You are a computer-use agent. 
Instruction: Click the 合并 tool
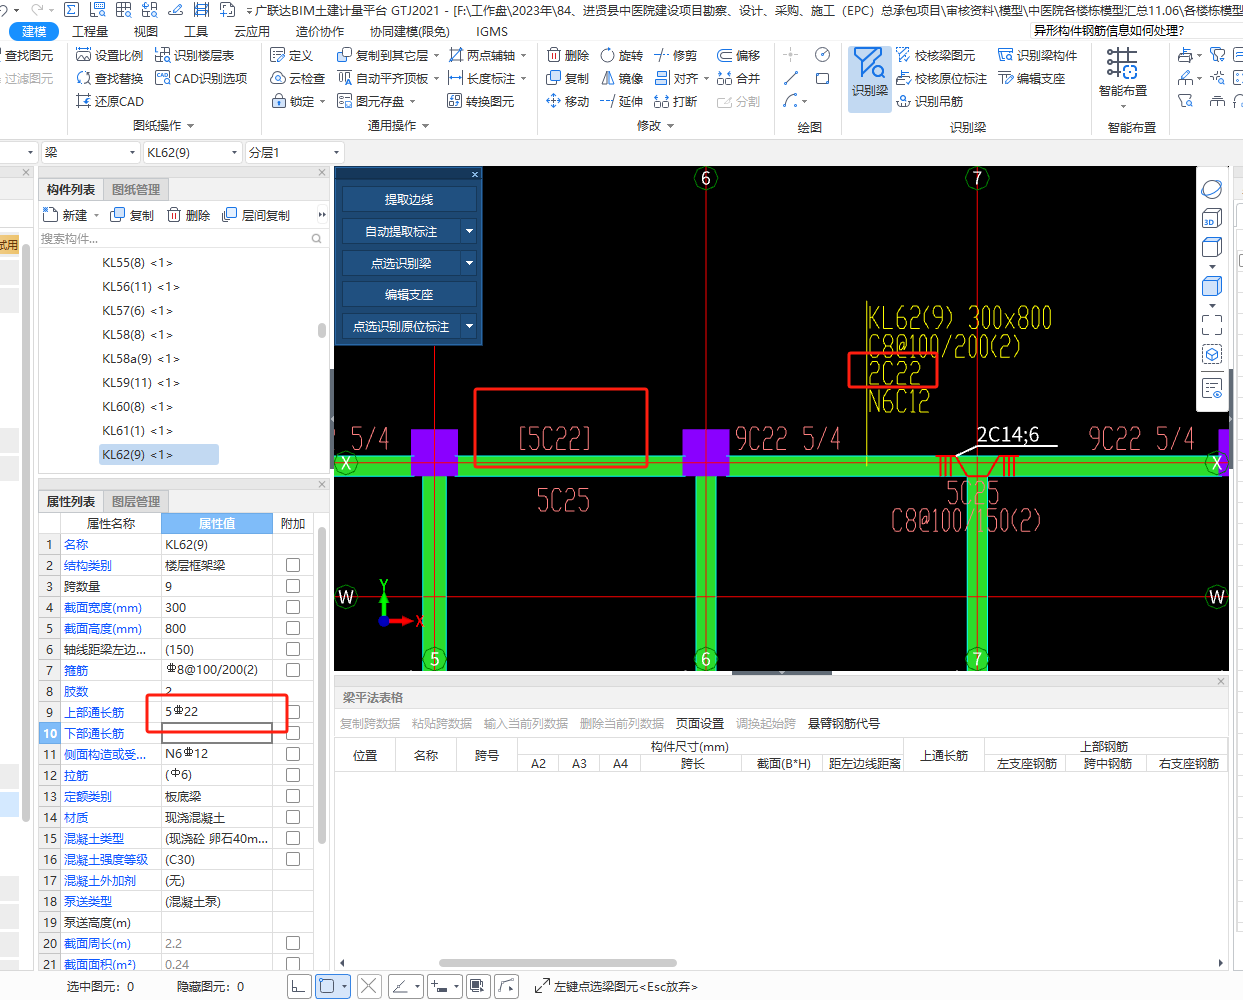pos(738,78)
